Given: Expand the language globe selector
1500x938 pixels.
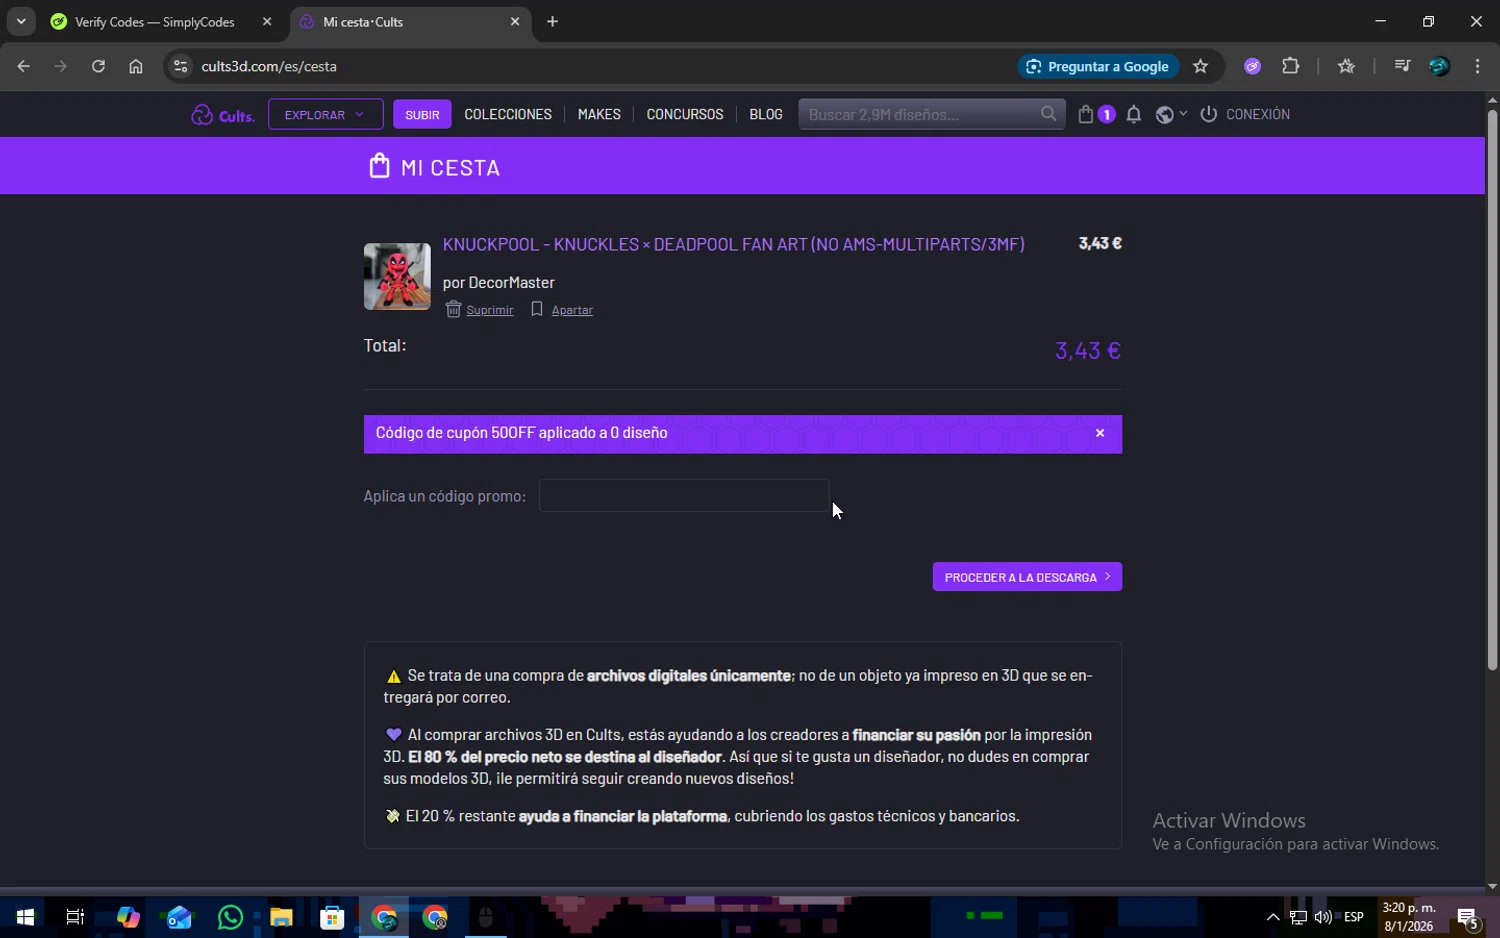Looking at the screenshot, I should [1171, 114].
